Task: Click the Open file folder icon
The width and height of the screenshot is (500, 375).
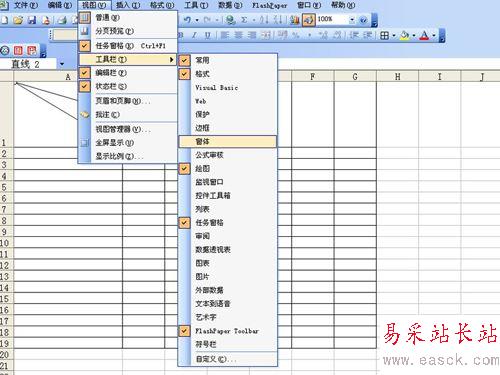Action: 18,20
